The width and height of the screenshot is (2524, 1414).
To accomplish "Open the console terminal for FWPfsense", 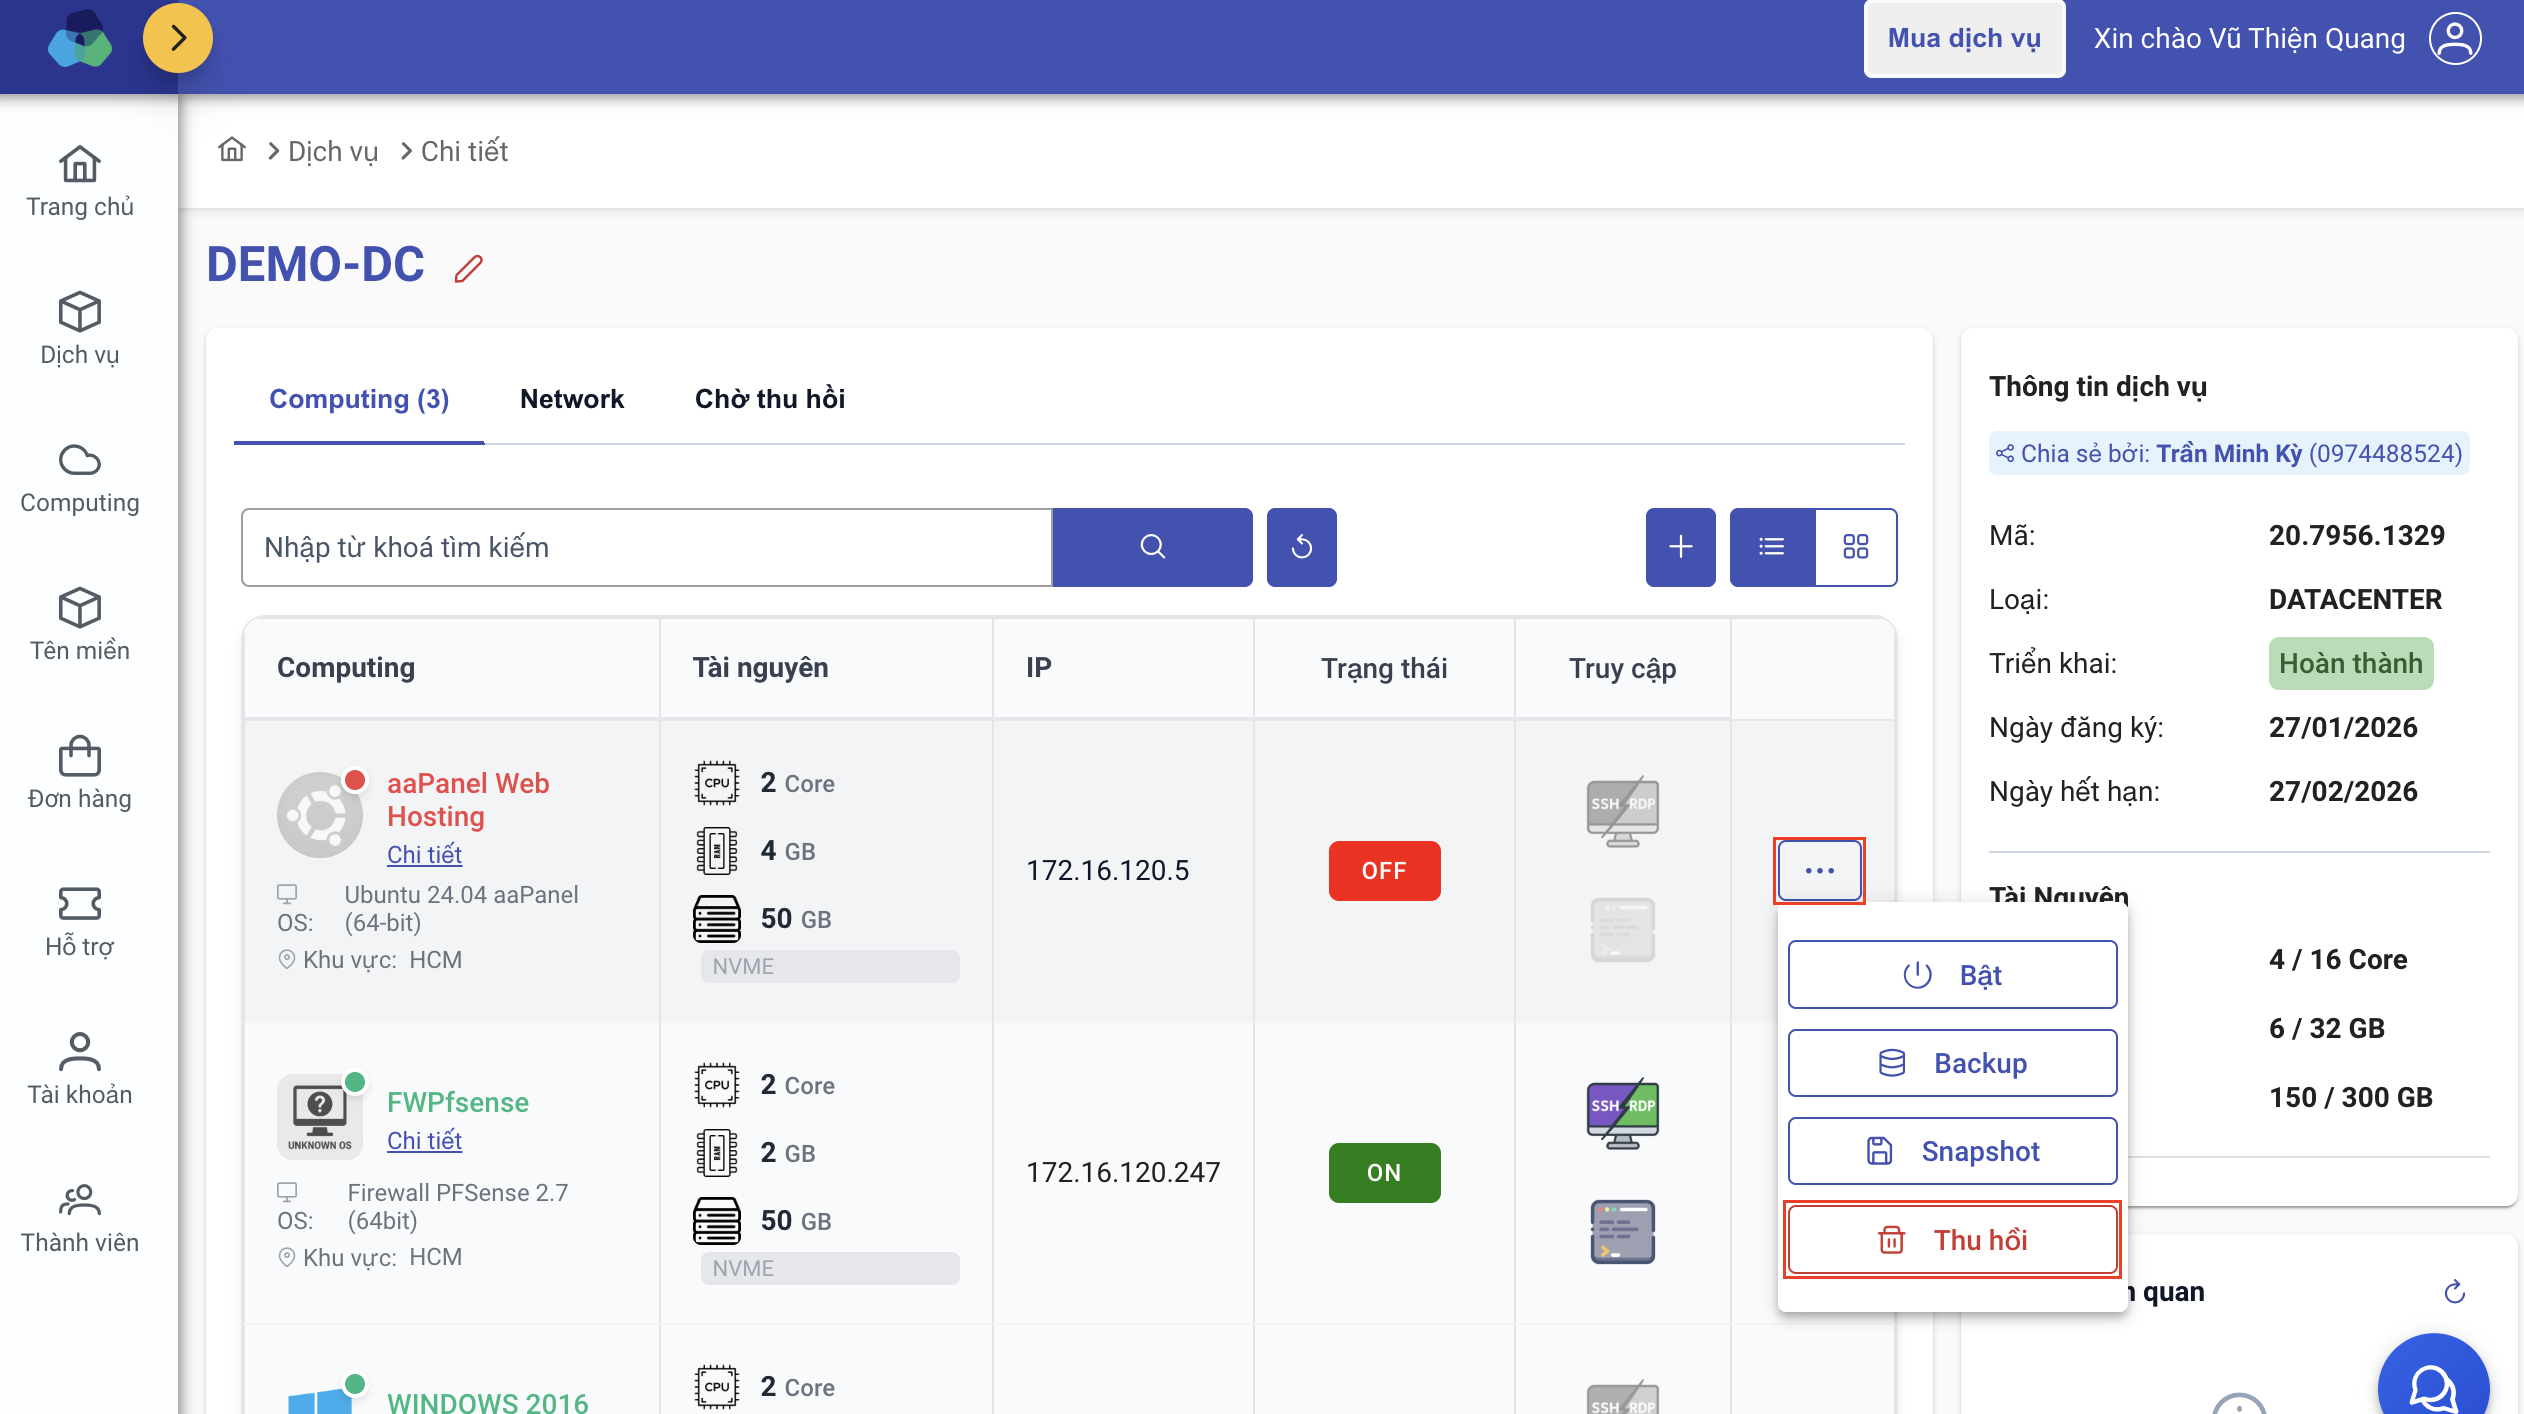I will click(x=1622, y=1232).
